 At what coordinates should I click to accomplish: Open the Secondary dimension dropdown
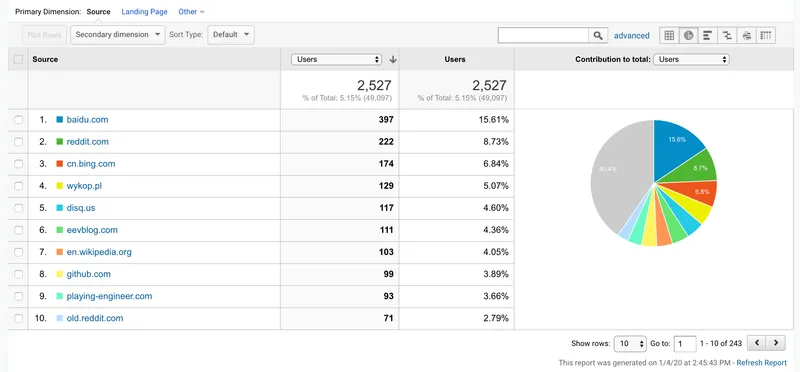tap(118, 35)
